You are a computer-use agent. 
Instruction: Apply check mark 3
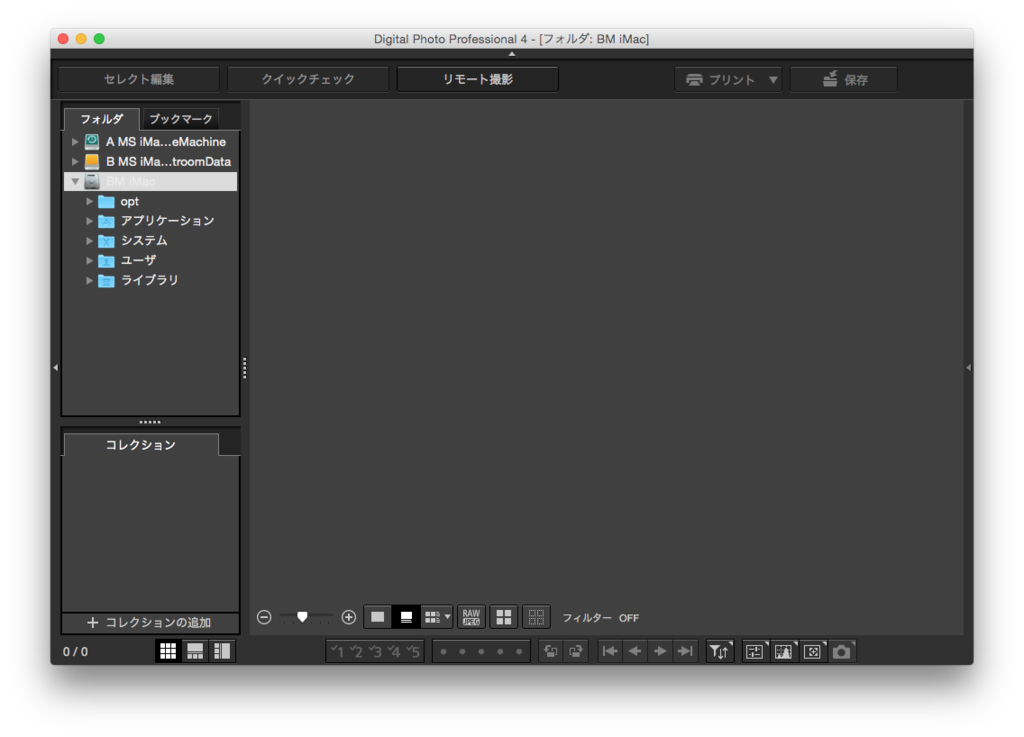click(x=375, y=651)
